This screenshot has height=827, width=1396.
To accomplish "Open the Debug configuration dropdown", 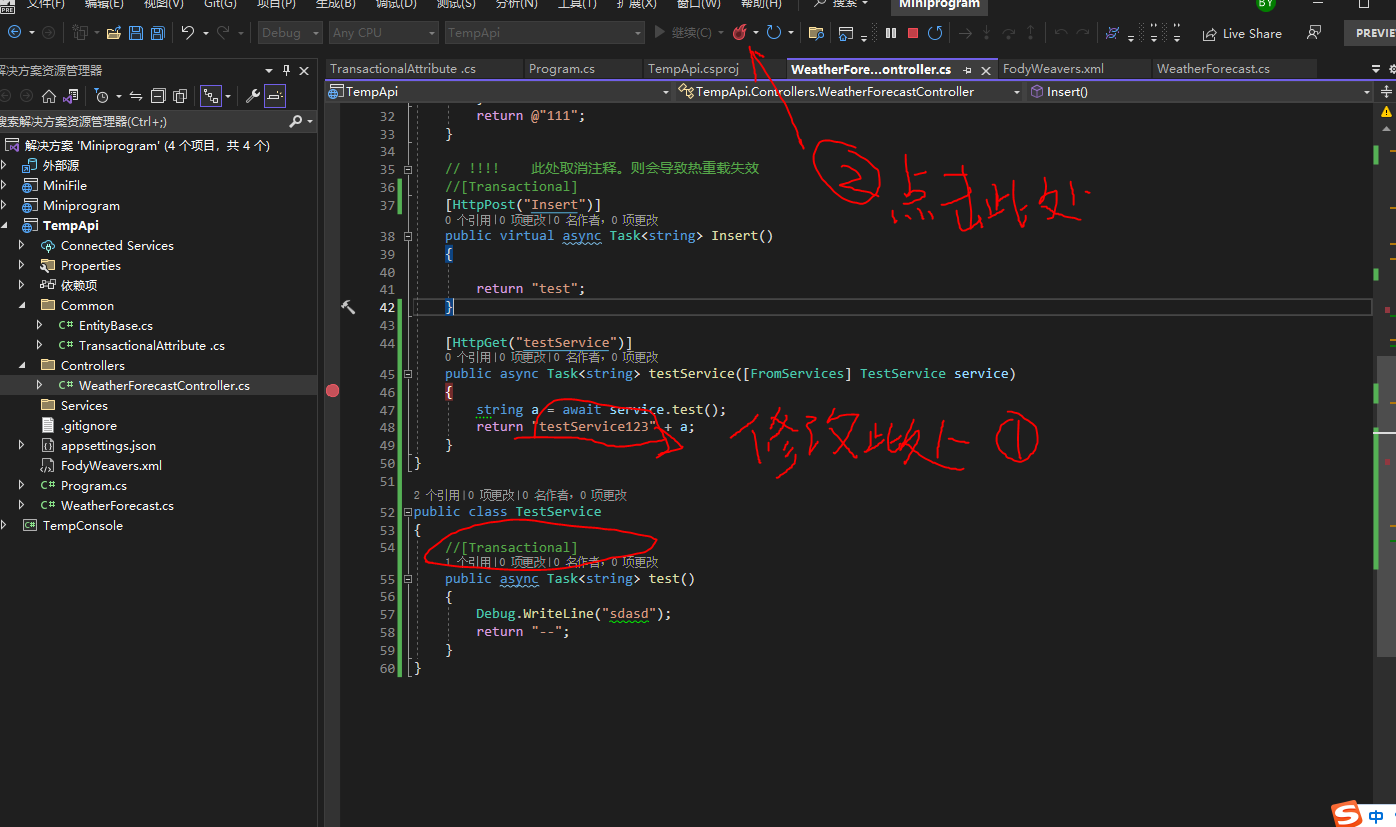I will [289, 32].
